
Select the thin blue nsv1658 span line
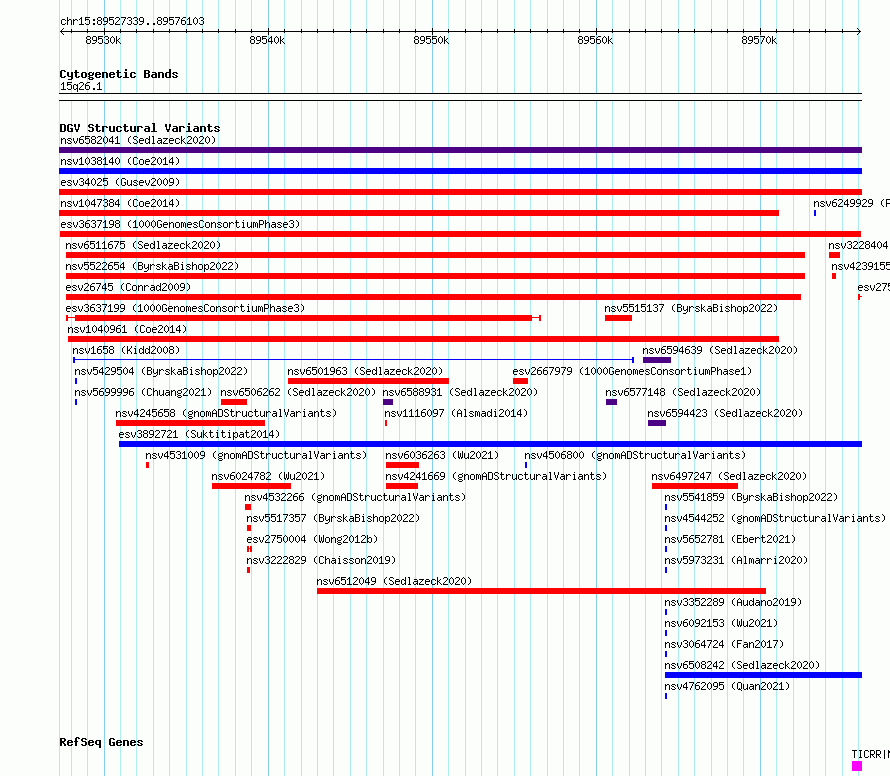point(353,360)
